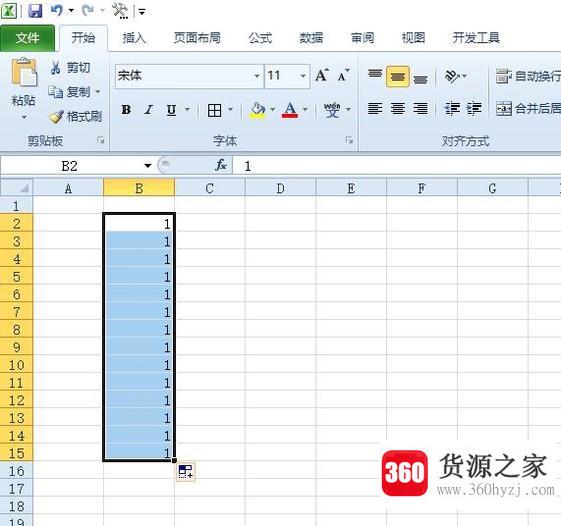Click the phonetic guide wén icon
The image size is (561, 526).
332,109
